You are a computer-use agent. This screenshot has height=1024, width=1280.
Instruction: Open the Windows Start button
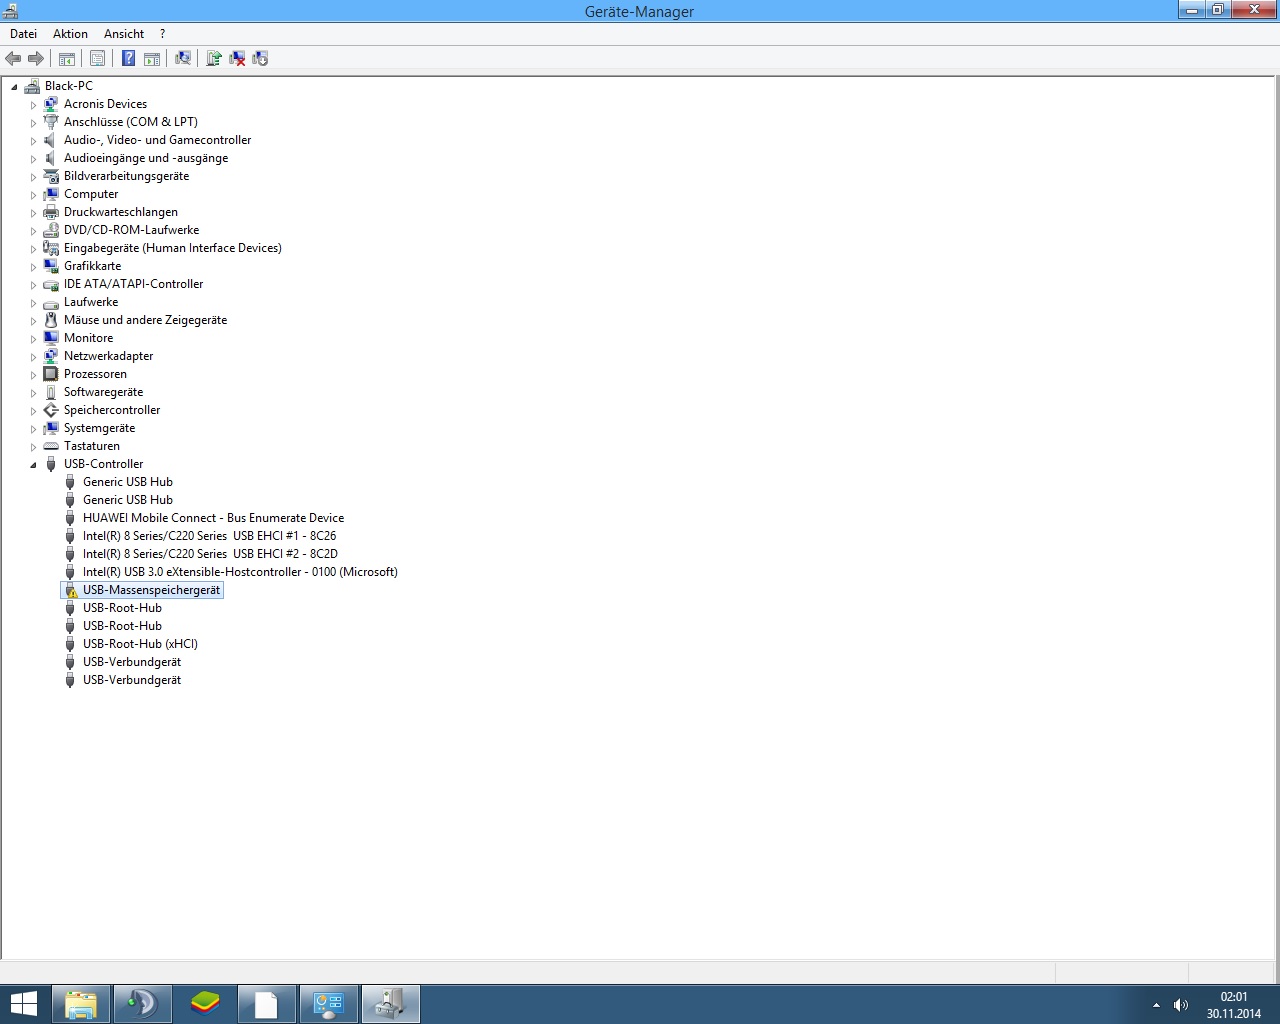point(23,1004)
